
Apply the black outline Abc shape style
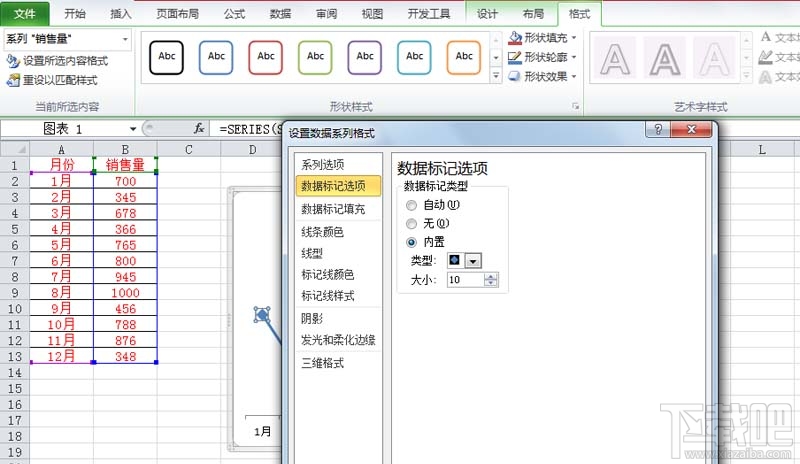coord(166,57)
